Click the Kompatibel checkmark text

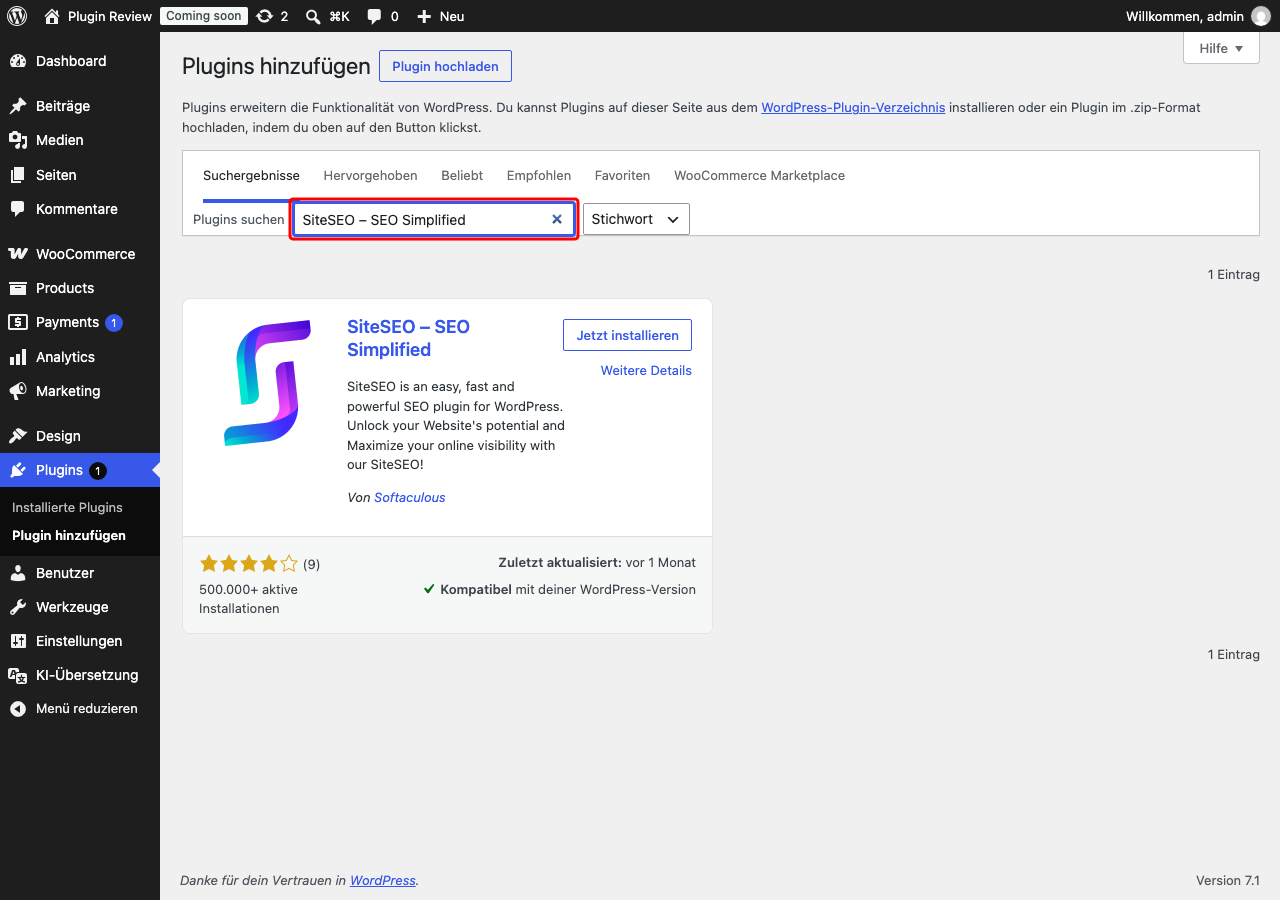[560, 589]
